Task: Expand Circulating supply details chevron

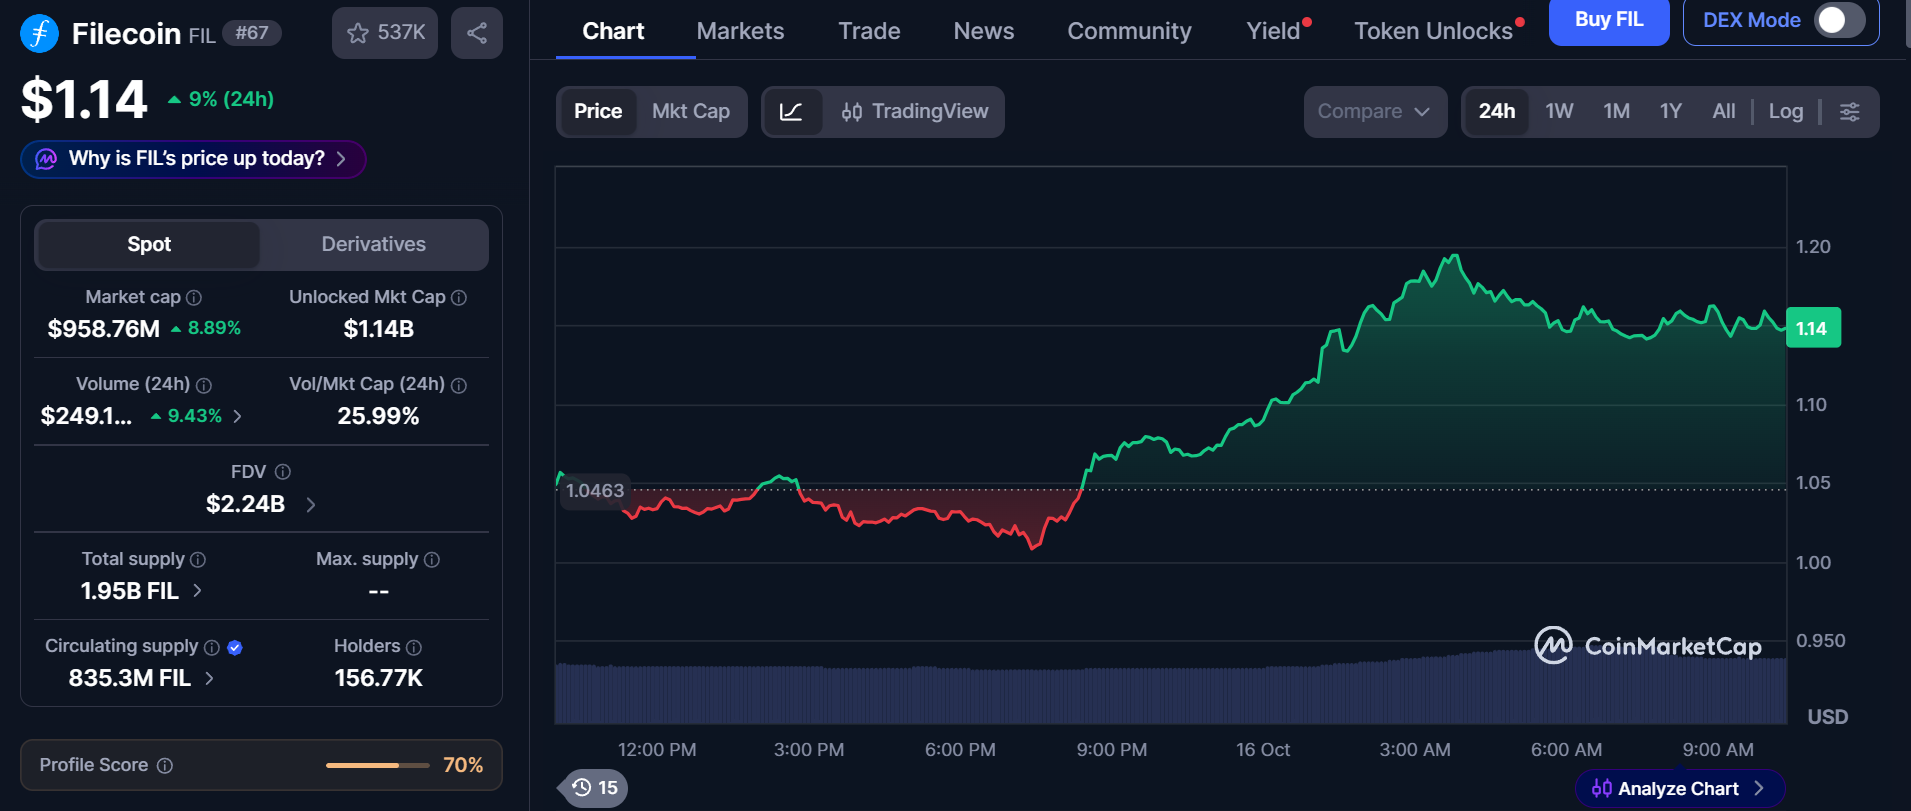Action: 209,678
